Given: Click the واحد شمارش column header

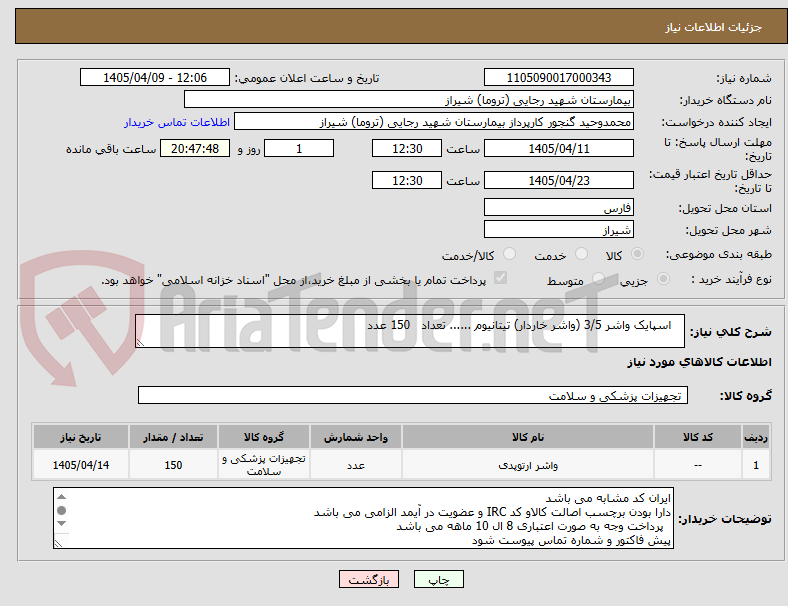Looking at the screenshot, I should 355,437.
